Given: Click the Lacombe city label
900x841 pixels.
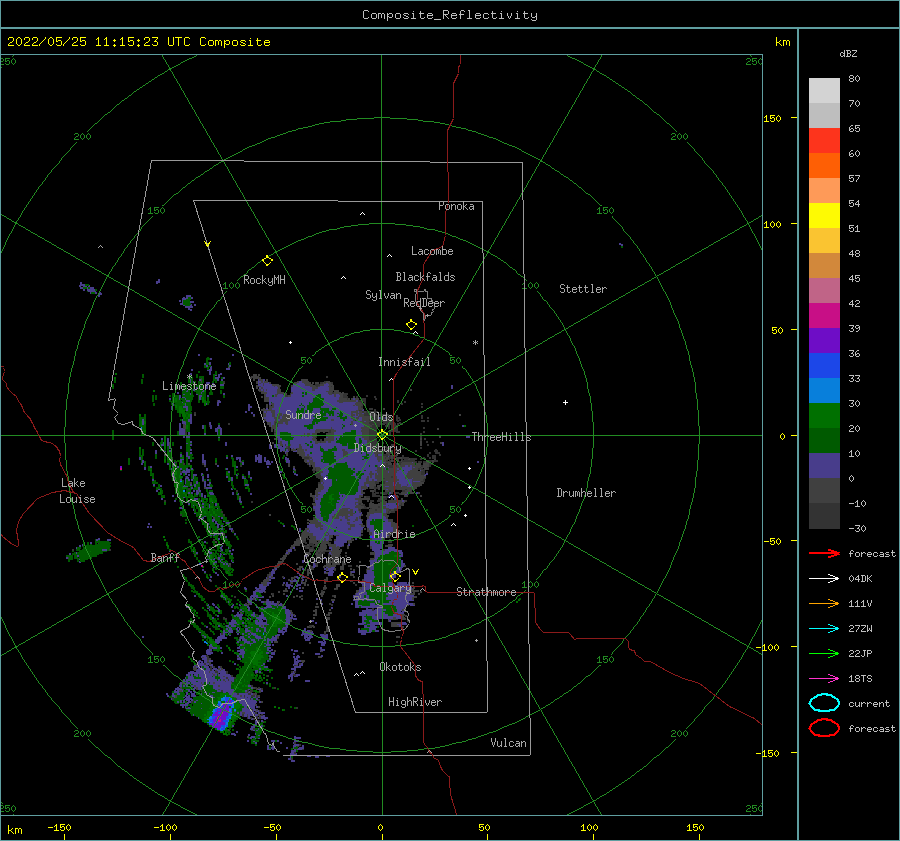Looking at the screenshot, I should [432, 251].
